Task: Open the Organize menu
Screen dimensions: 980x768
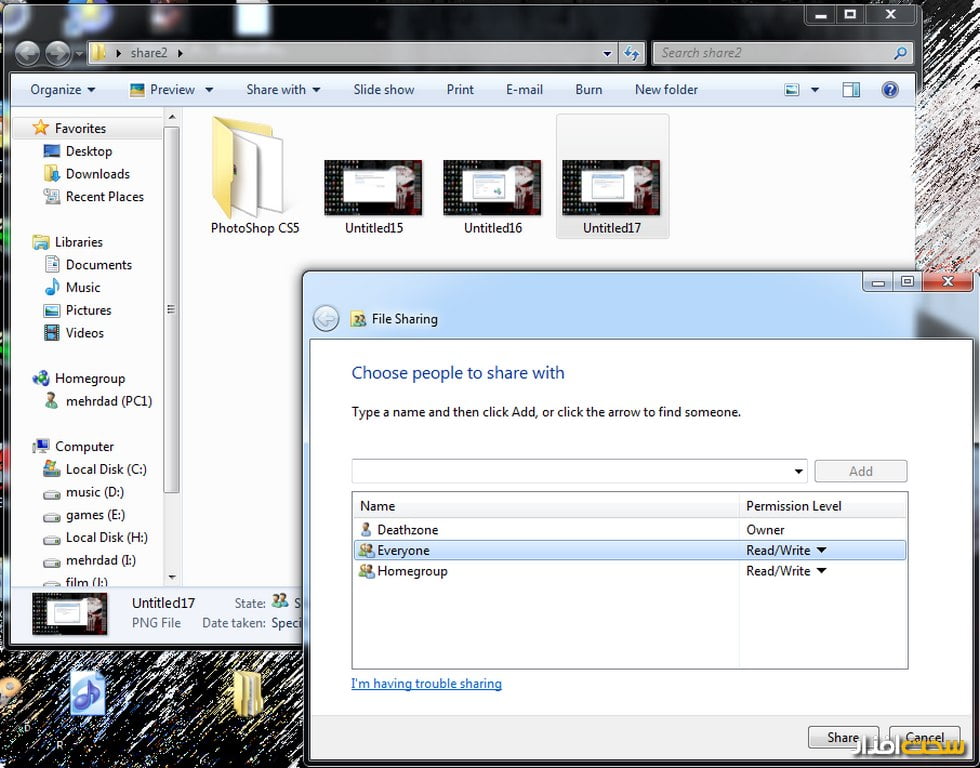Action: [62, 90]
